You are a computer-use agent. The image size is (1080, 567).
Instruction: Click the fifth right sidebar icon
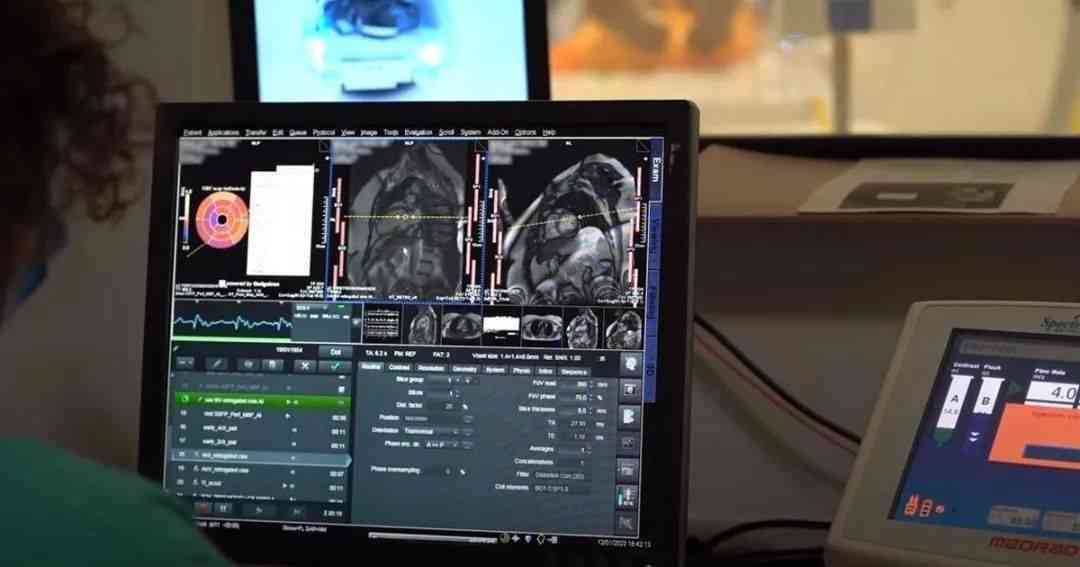(x=627, y=470)
